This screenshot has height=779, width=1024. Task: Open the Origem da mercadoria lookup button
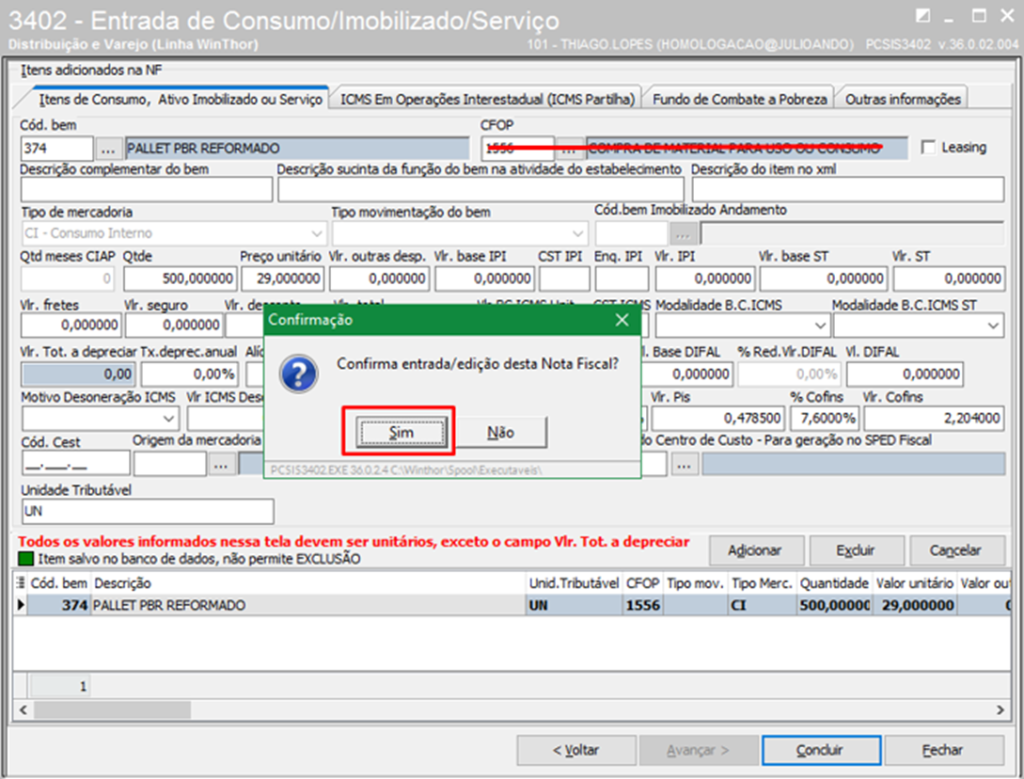click(222, 463)
